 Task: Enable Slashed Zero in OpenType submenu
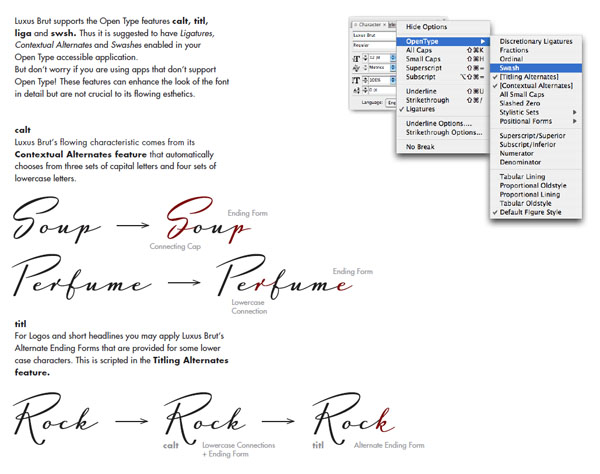pyautogui.click(x=536, y=103)
